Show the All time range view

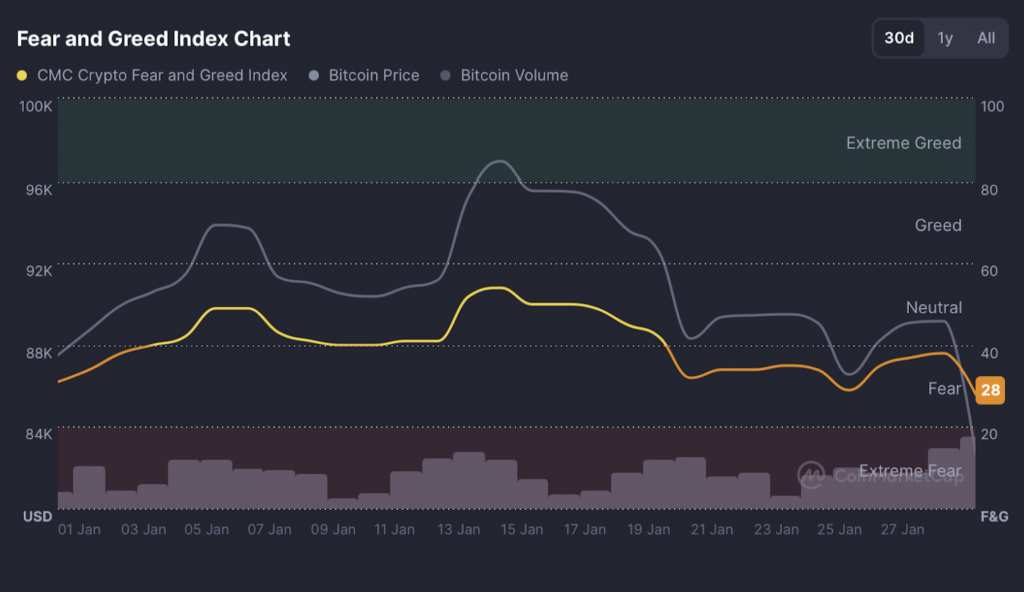[986, 39]
